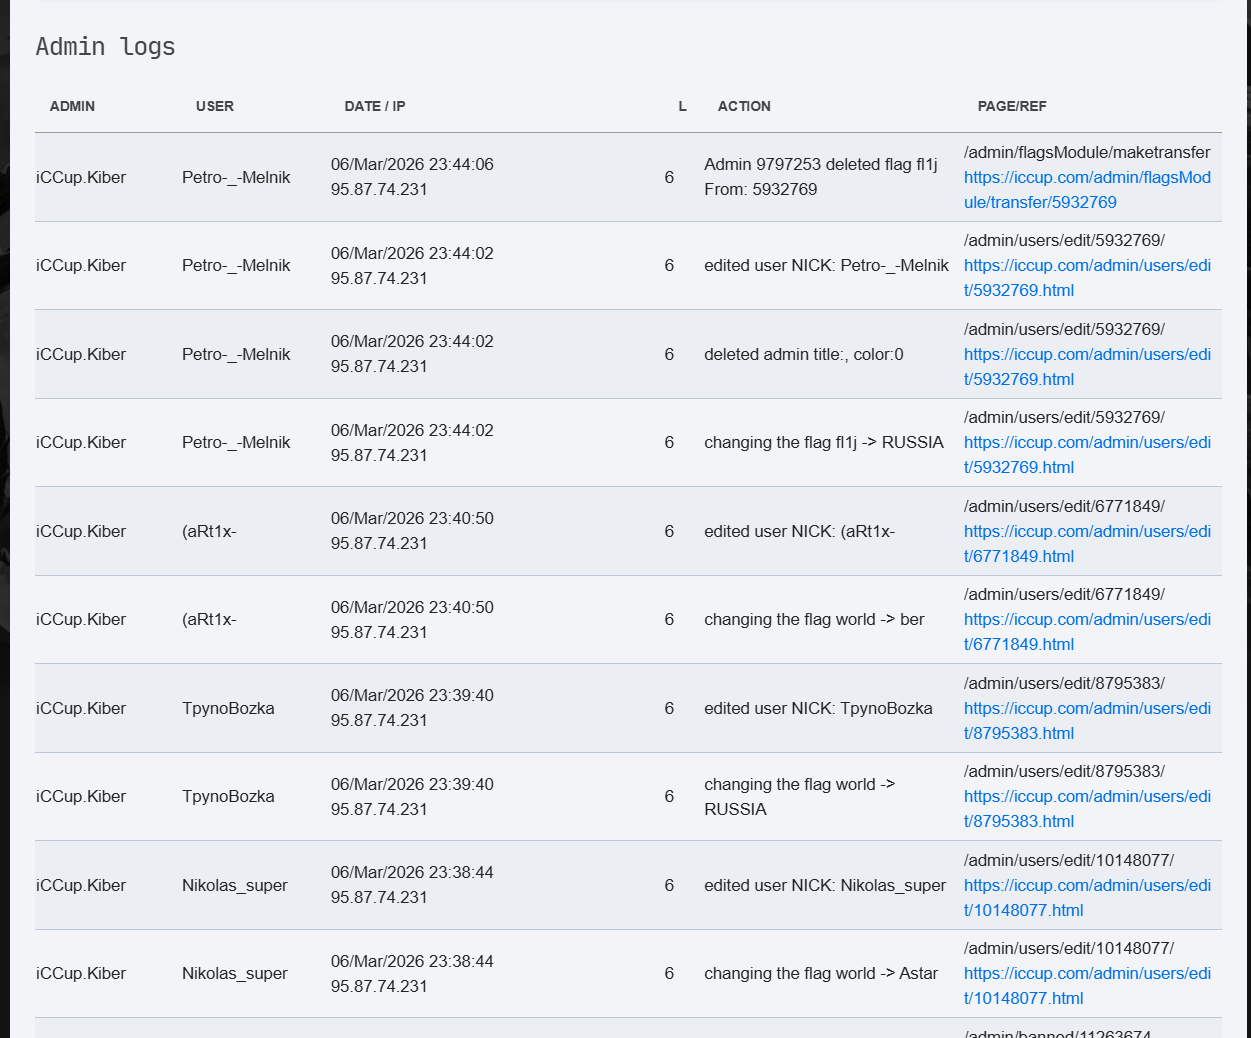The width and height of the screenshot is (1251, 1038).
Task: Click the PAGE/REF column header
Action: point(1012,106)
